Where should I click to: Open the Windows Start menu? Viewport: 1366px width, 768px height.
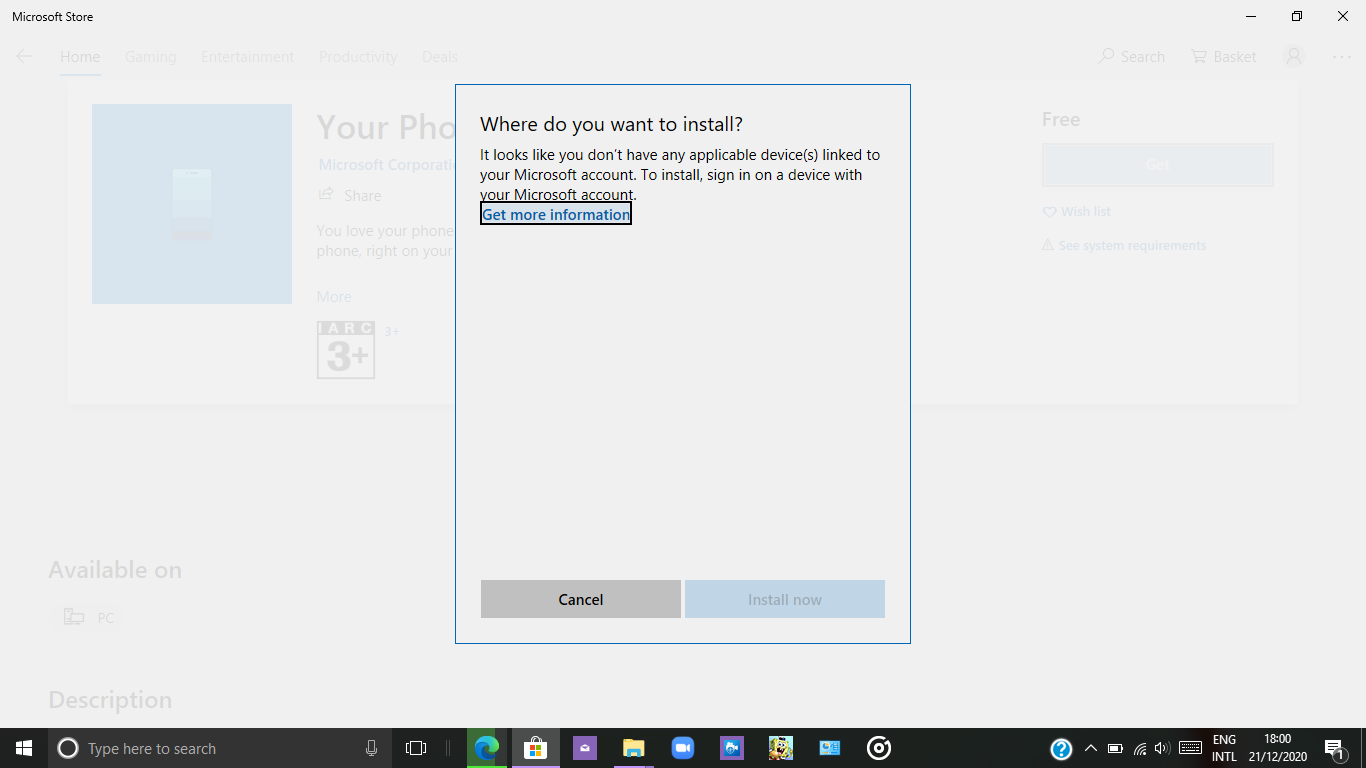click(x=24, y=748)
